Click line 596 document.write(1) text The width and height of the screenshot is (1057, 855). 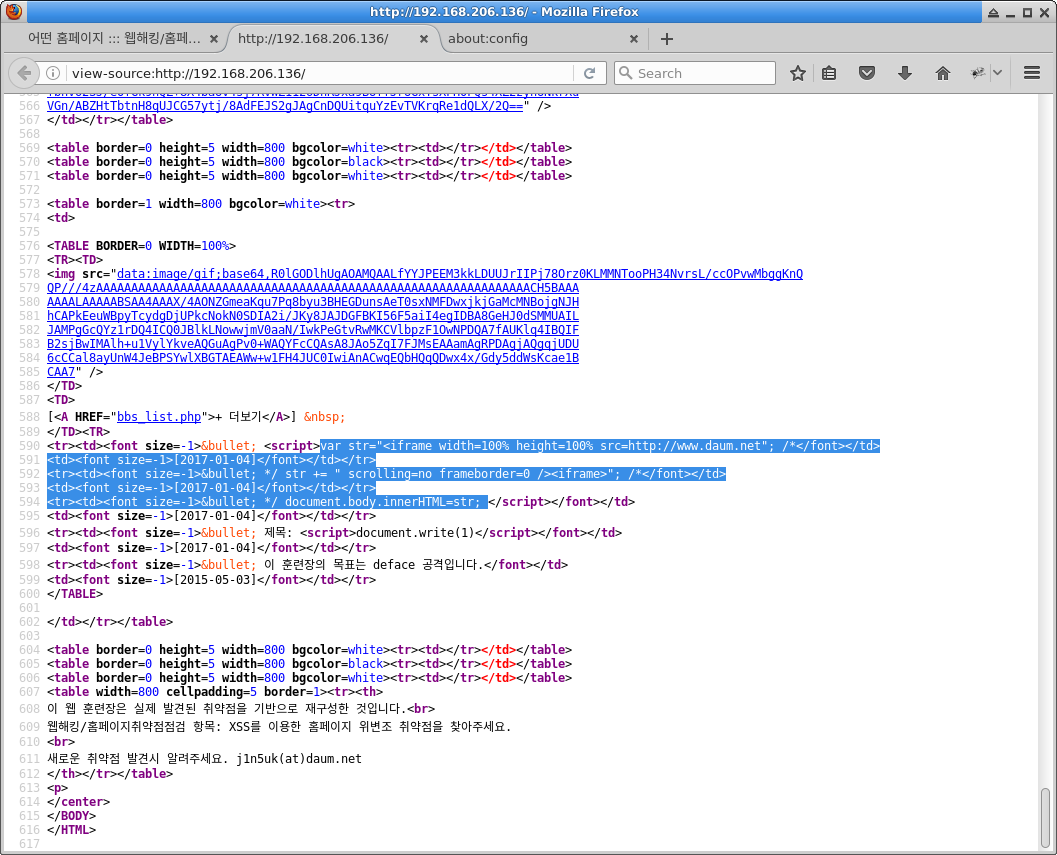click(x=415, y=533)
